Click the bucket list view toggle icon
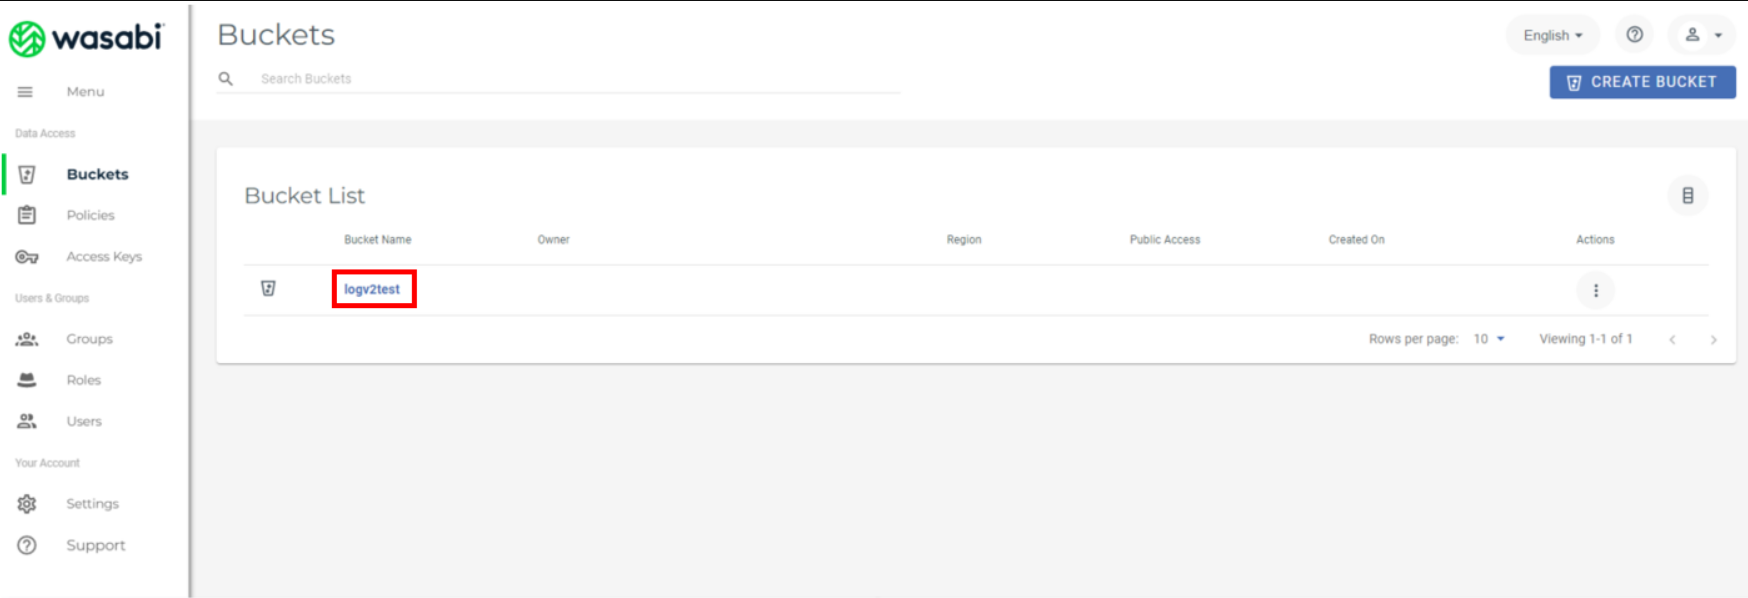This screenshot has height=598, width=1748. point(1688,196)
